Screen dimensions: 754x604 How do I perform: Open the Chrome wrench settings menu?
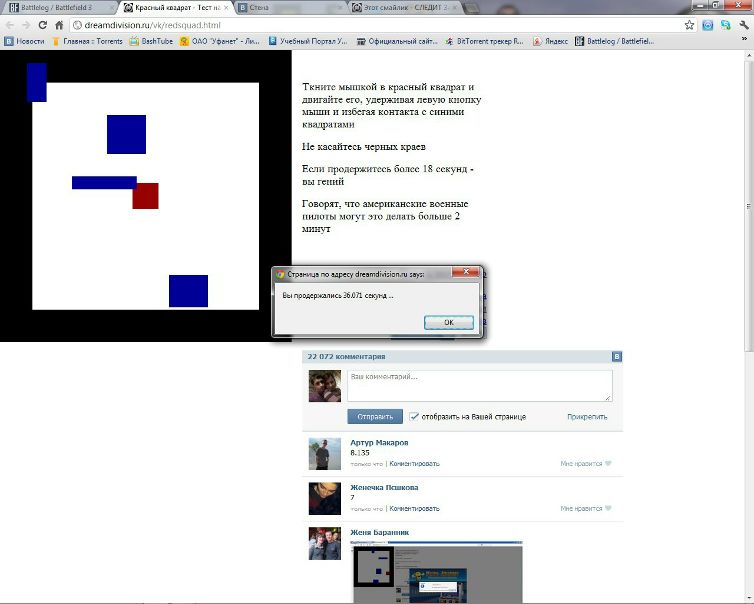[x=741, y=25]
